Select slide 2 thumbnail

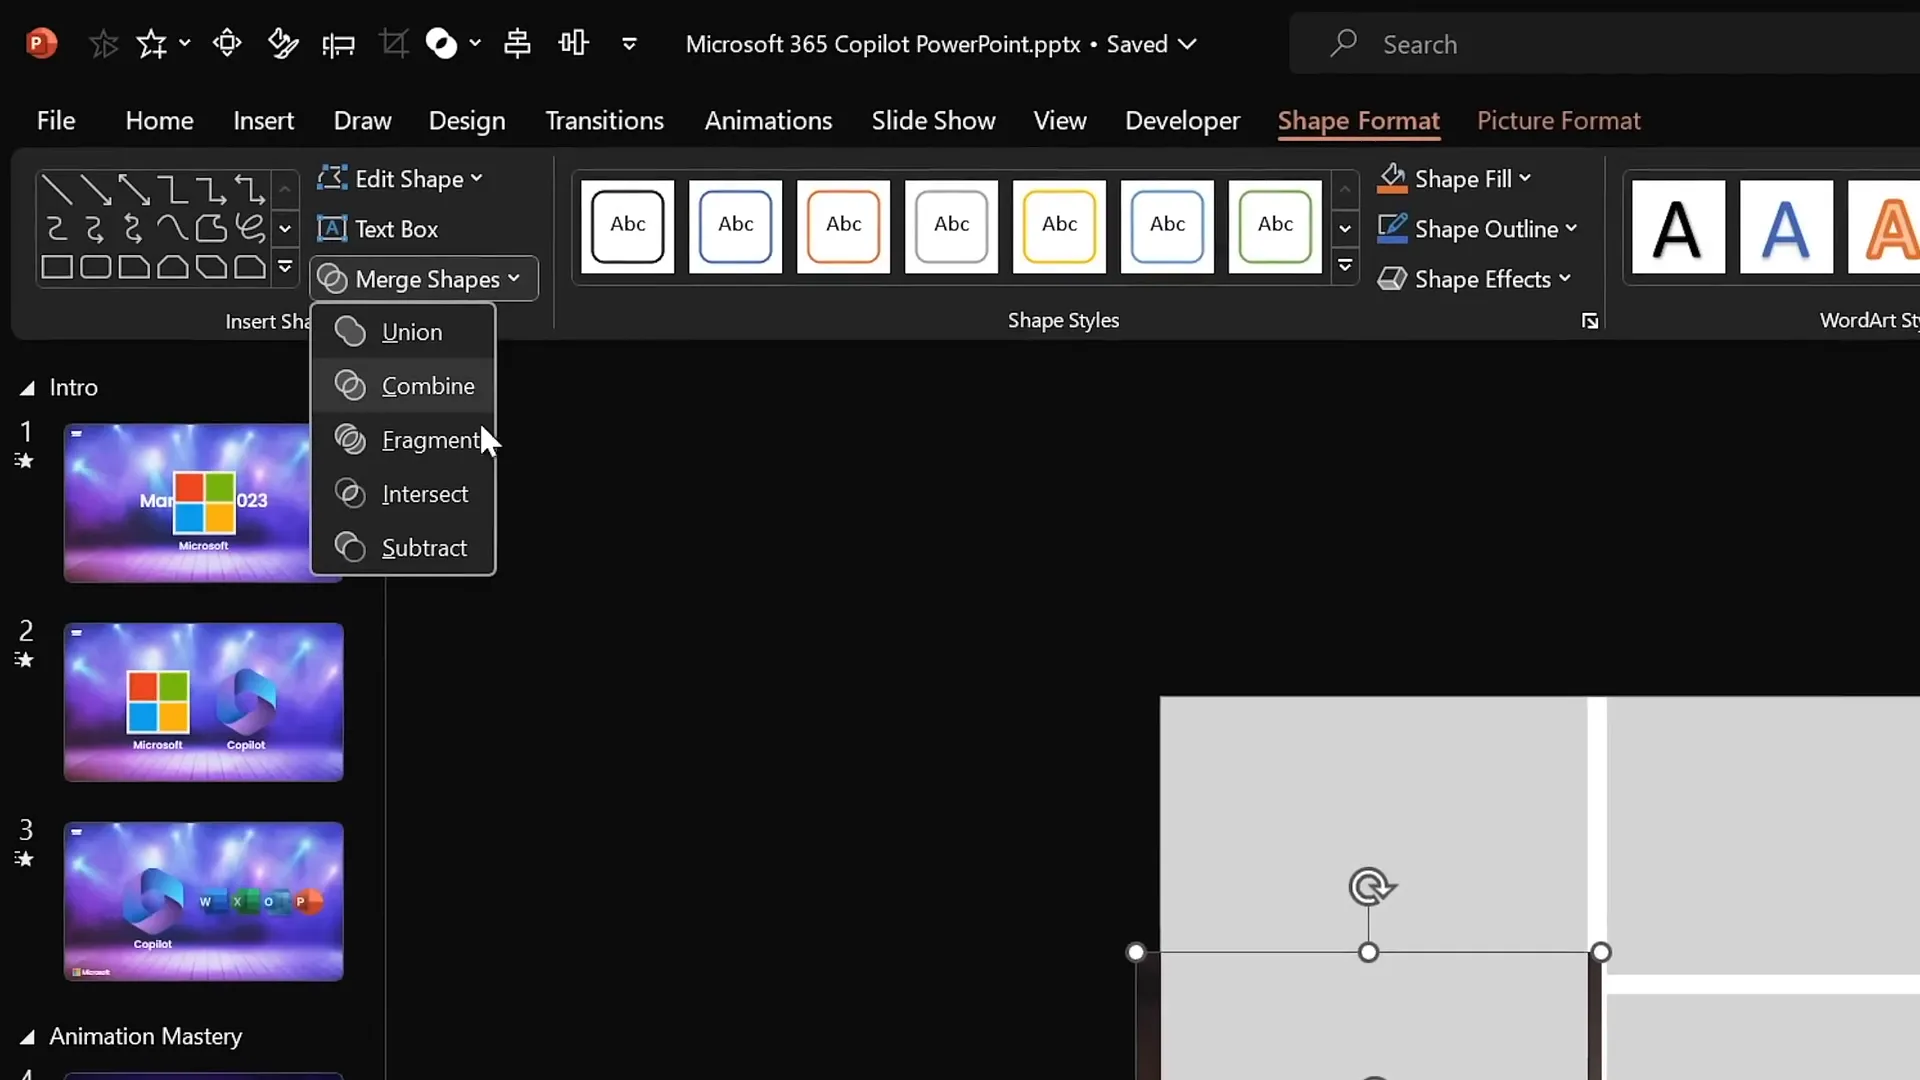203,701
